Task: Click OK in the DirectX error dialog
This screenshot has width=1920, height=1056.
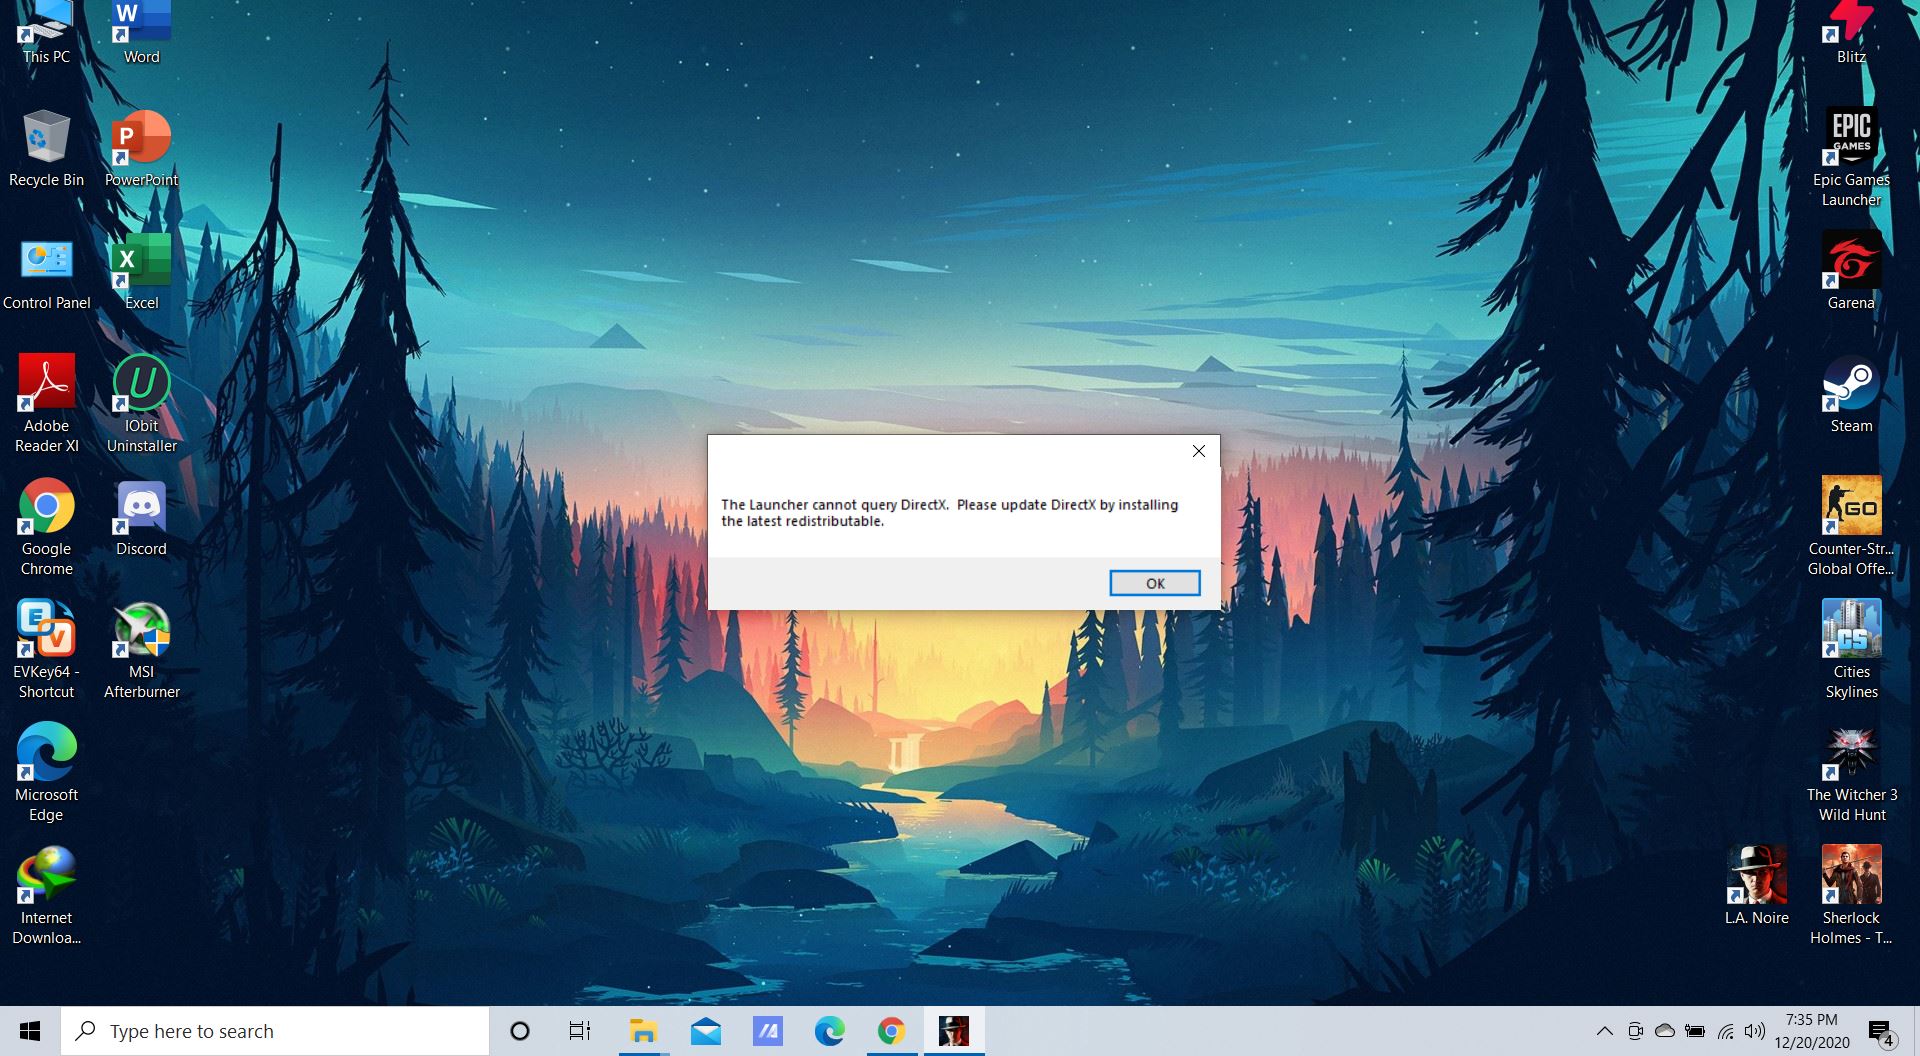Action: coord(1154,583)
